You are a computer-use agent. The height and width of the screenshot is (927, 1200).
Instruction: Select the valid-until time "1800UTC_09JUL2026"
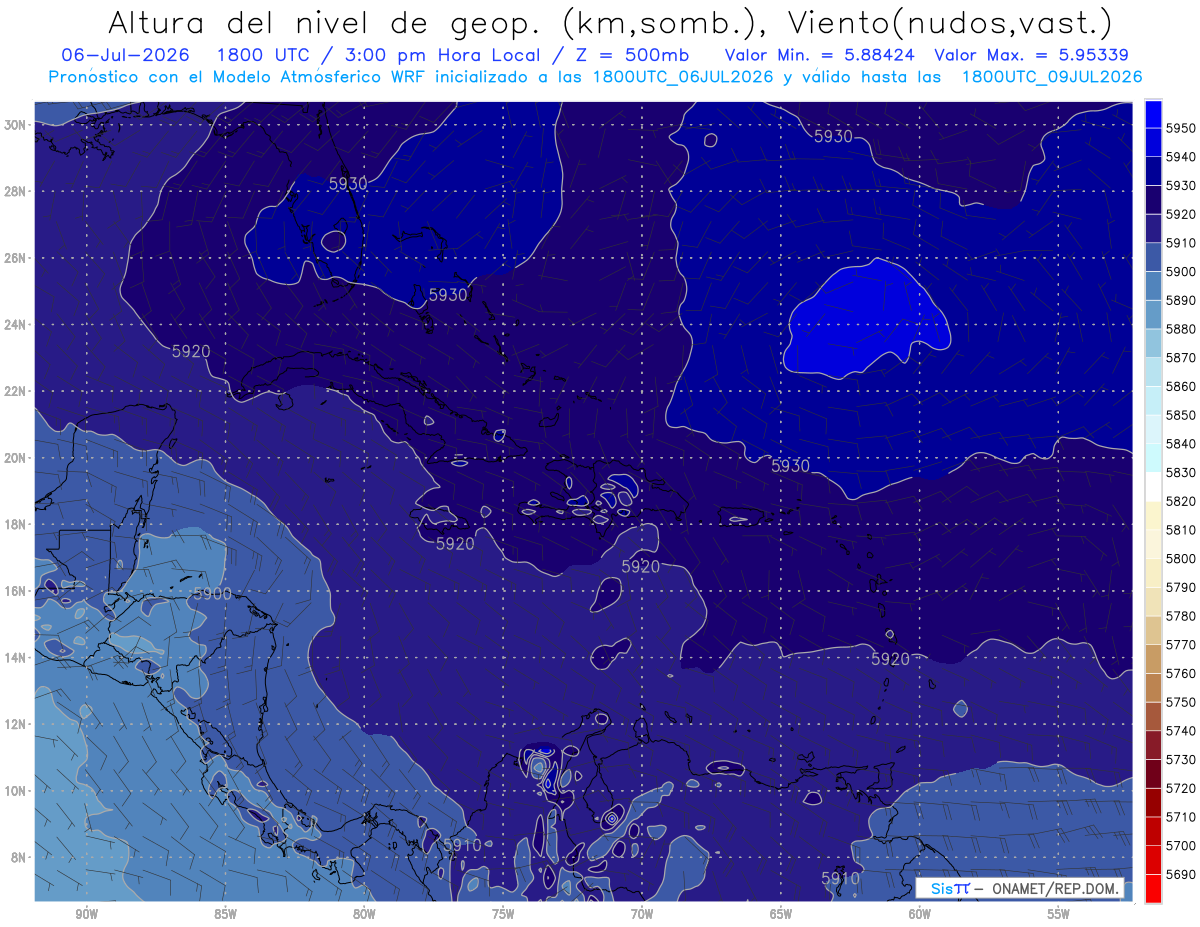pyautogui.click(x=1052, y=77)
